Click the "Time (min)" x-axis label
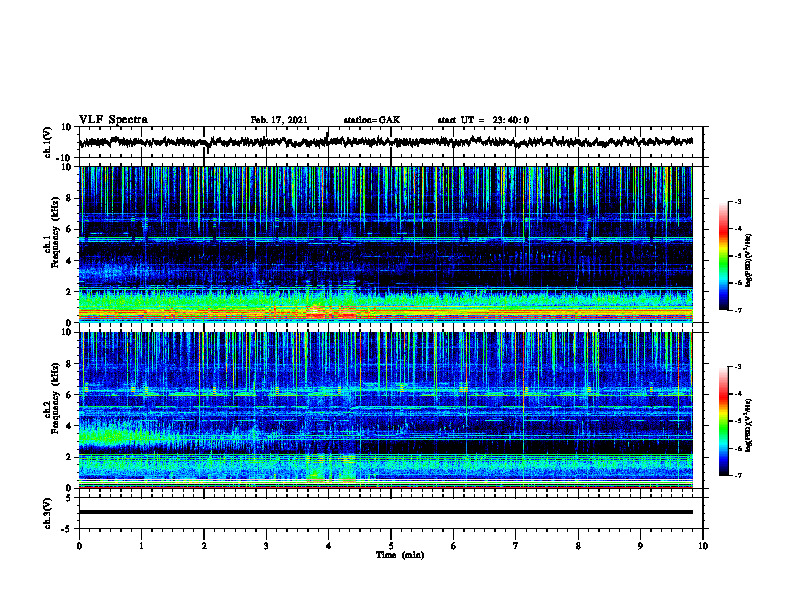 coord(400,555)
